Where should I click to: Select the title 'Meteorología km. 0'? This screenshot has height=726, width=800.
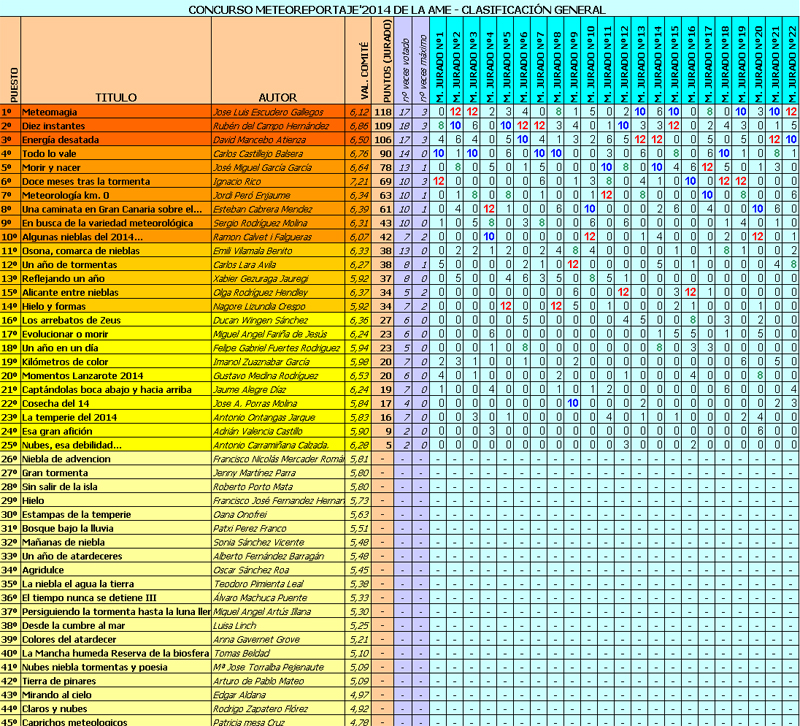click(x=65, y=195)
